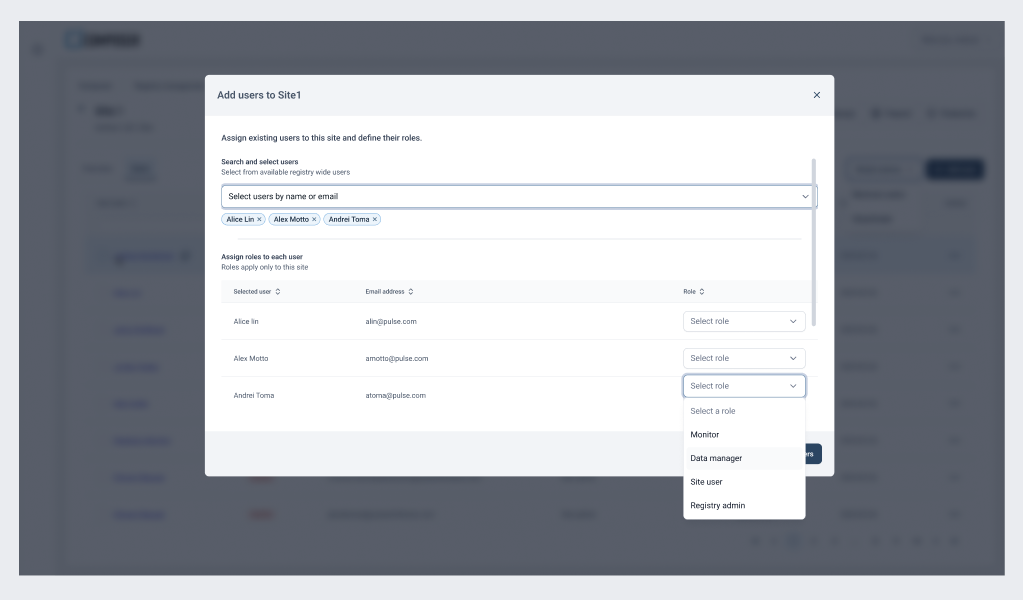Open the role dropdown for Alice lin
Image resolution: width=1023 pixels, height=600 pixels.
[744, 321]
